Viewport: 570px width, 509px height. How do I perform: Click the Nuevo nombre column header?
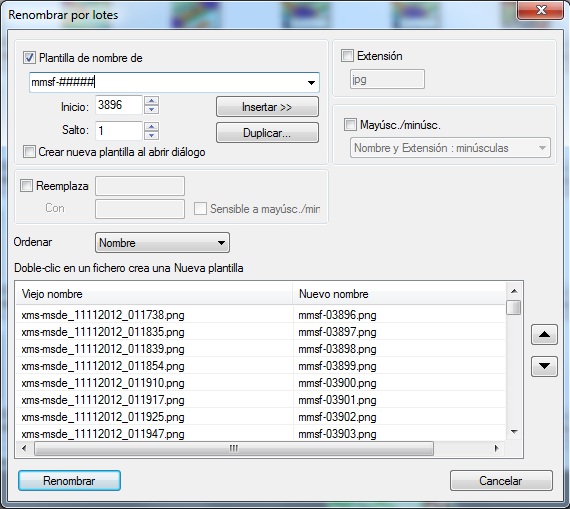(x=399, y=294)
